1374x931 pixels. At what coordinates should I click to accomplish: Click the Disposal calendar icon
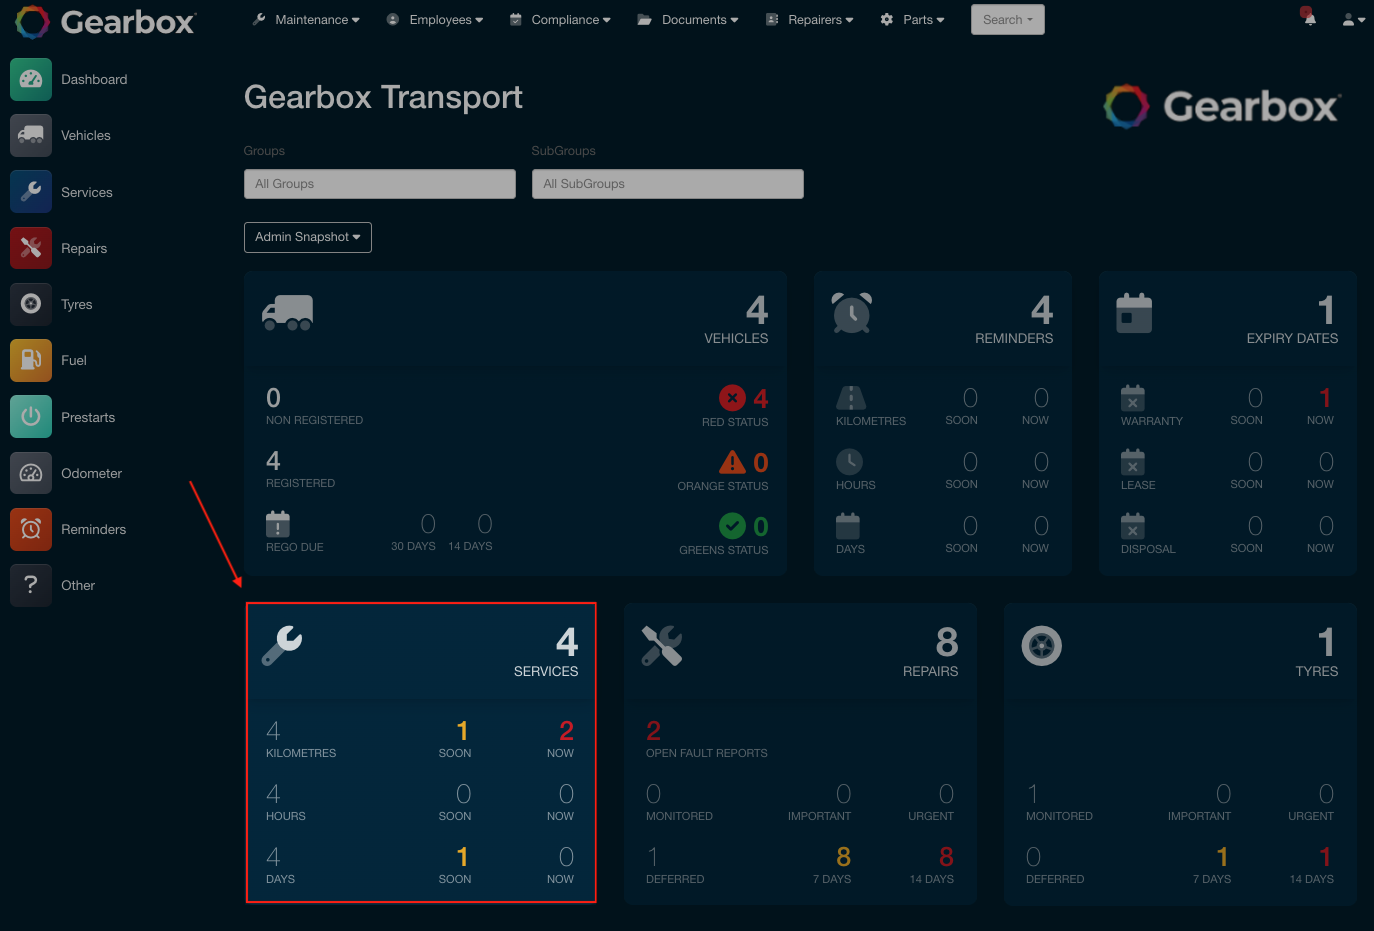1133,526
